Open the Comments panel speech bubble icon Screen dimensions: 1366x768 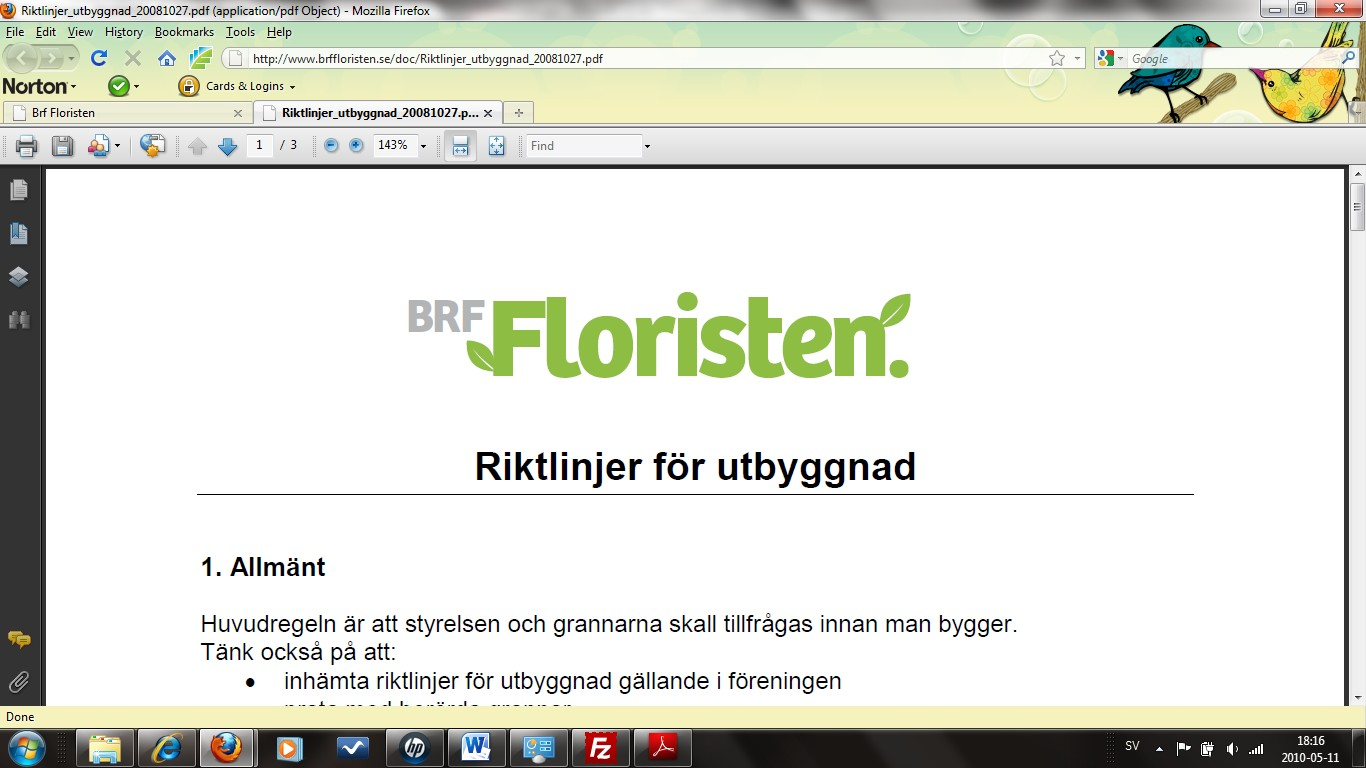coord(19,639)
